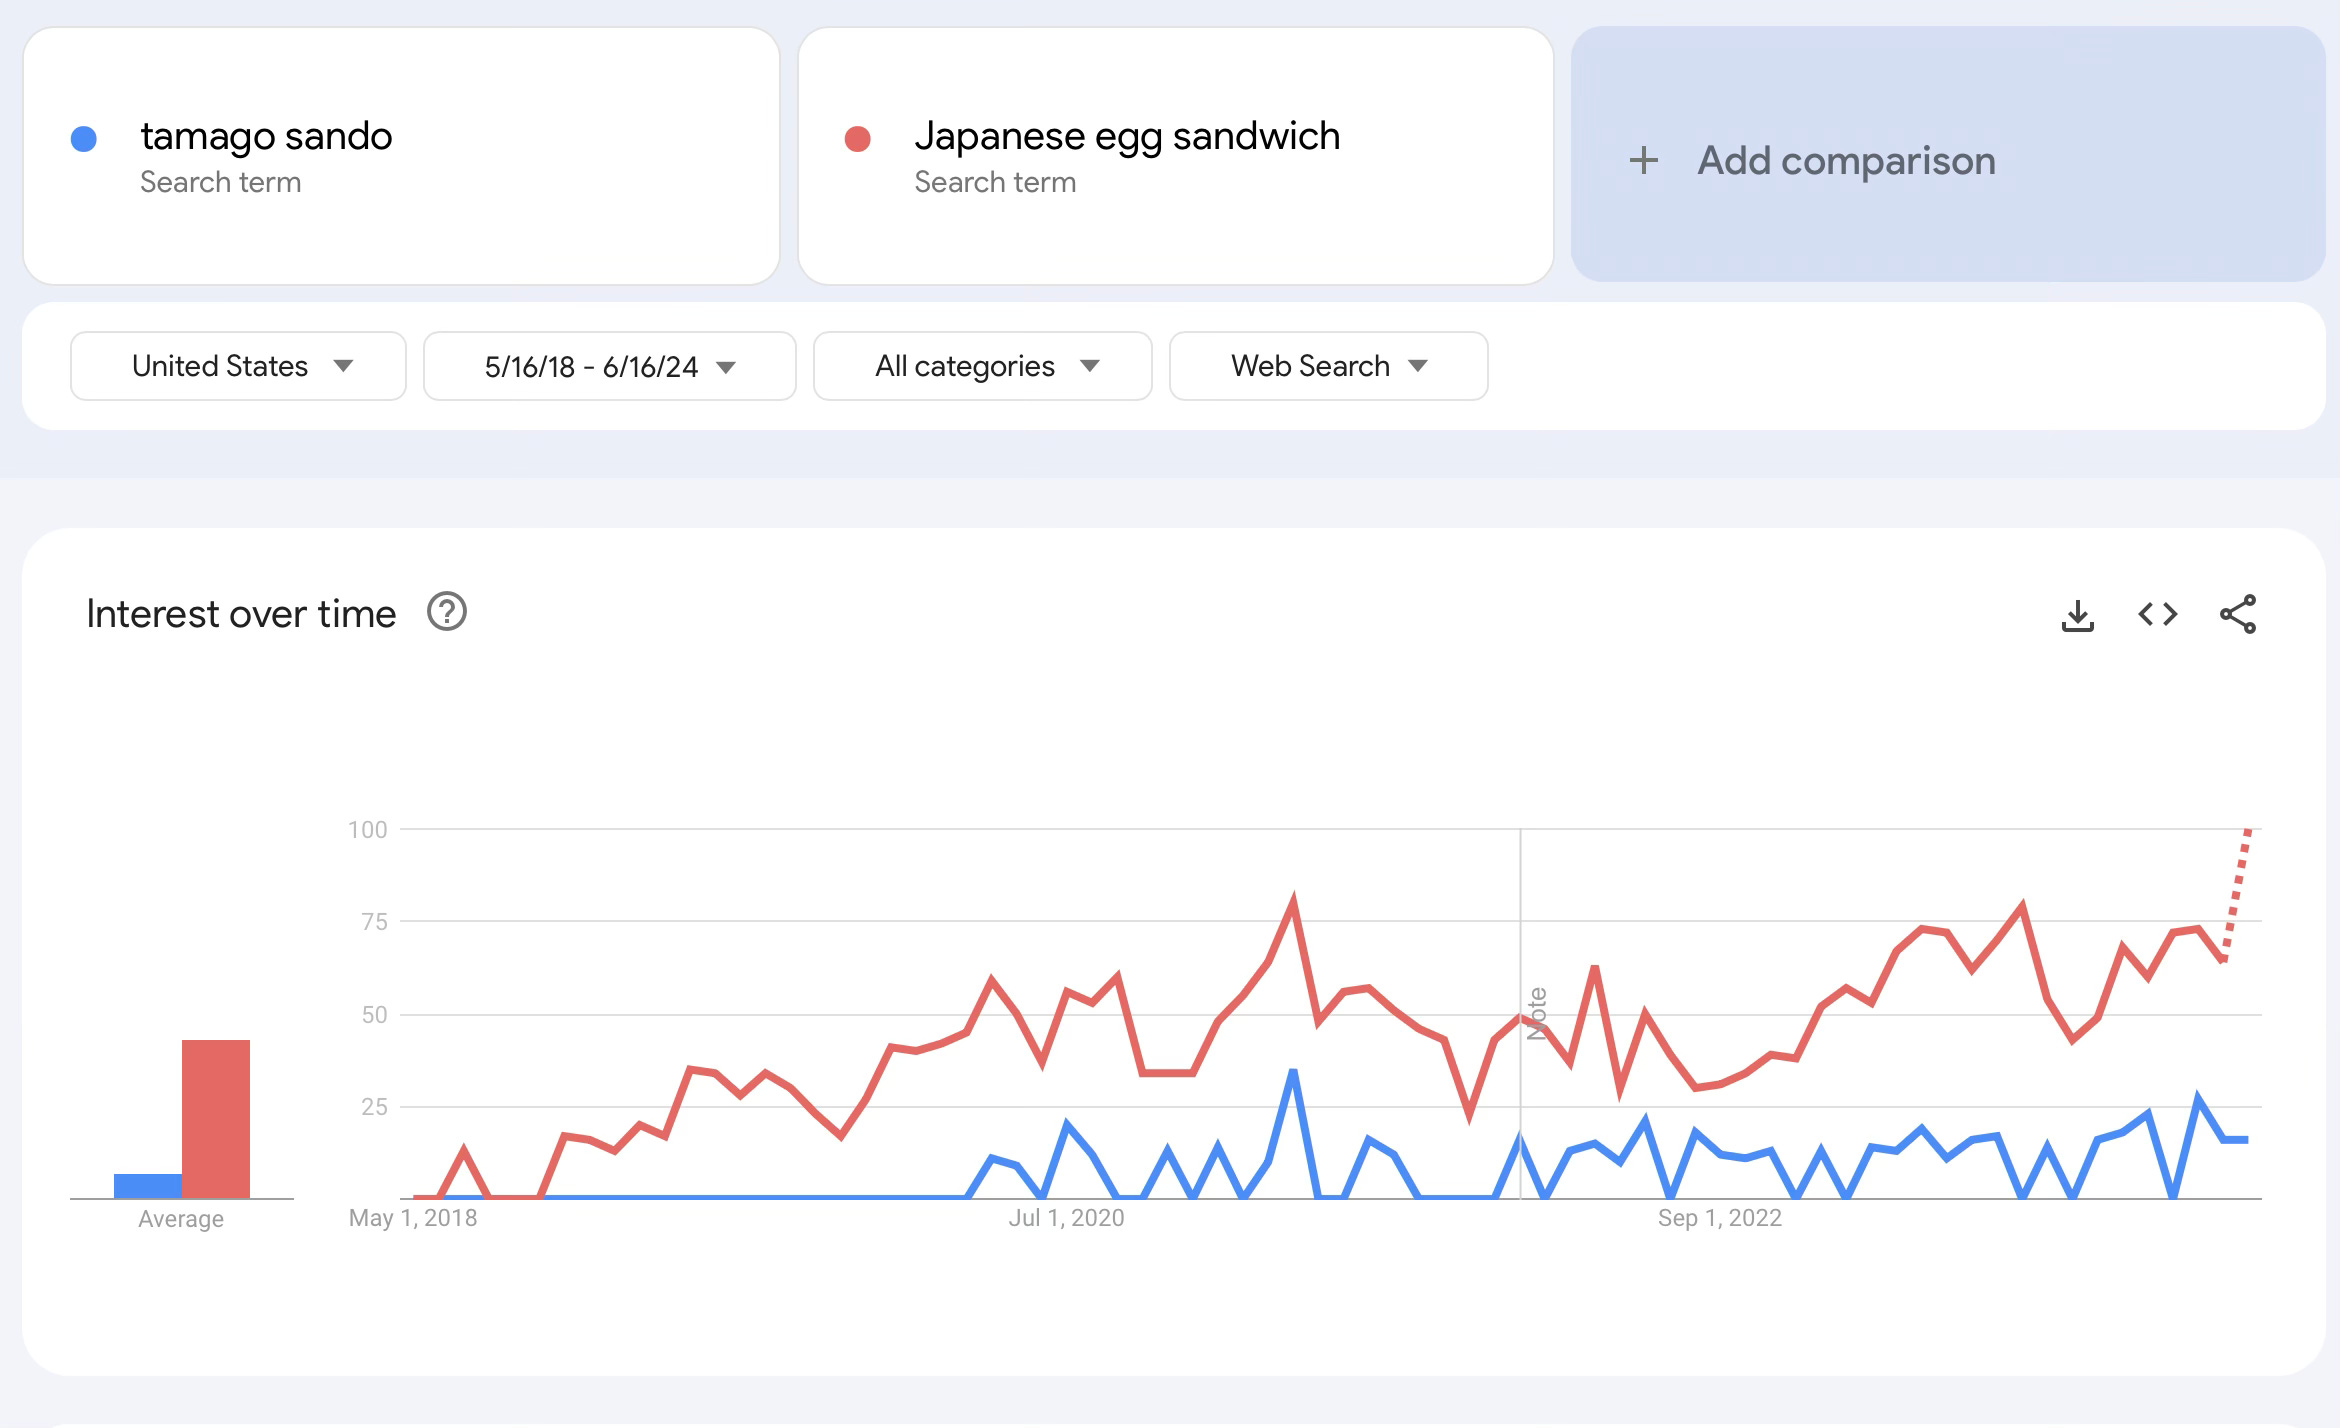Click the Interest over time heading

click(x=241, y=614)
